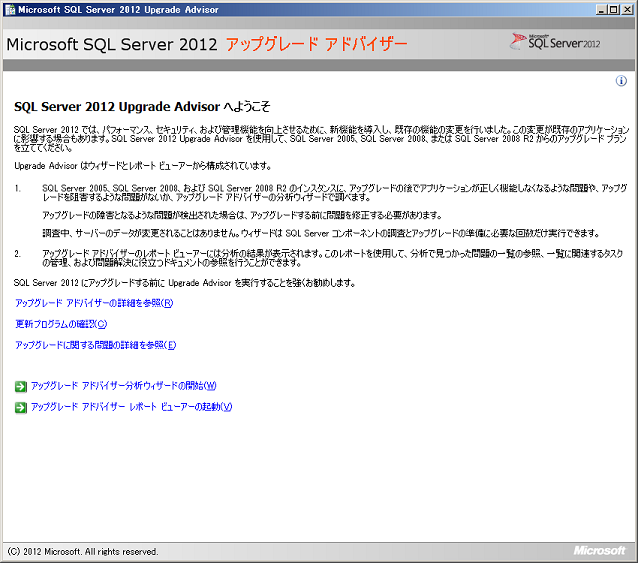Click the application icon in title bar
The height and width of the screenshot is (563, 638).
click(x=10, y=9)
